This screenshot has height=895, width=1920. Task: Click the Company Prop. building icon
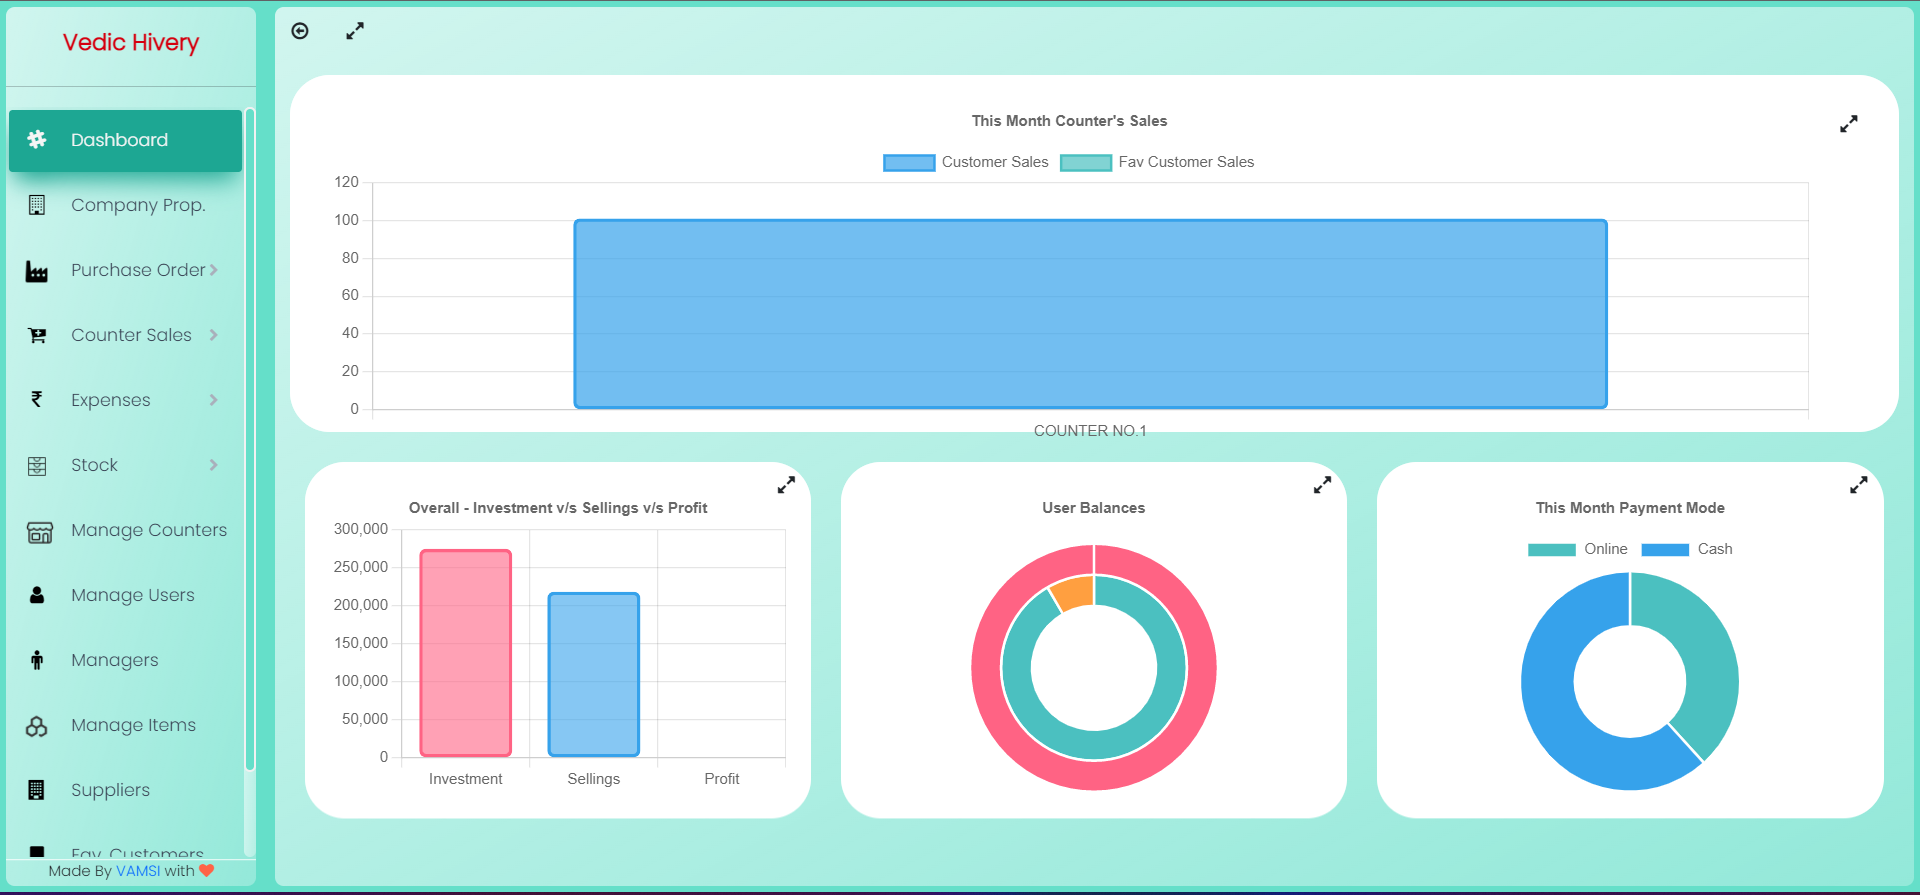click(x=37, y=205)
